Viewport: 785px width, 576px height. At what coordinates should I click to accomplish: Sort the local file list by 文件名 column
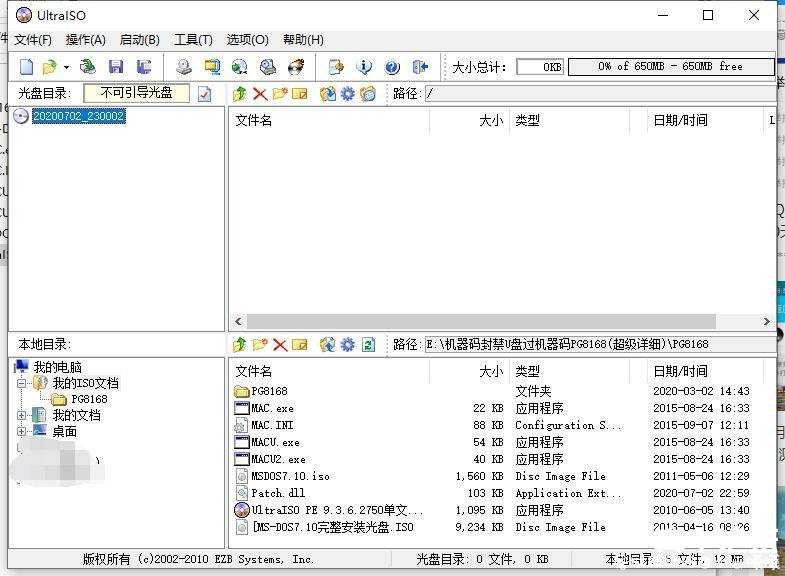329,371
